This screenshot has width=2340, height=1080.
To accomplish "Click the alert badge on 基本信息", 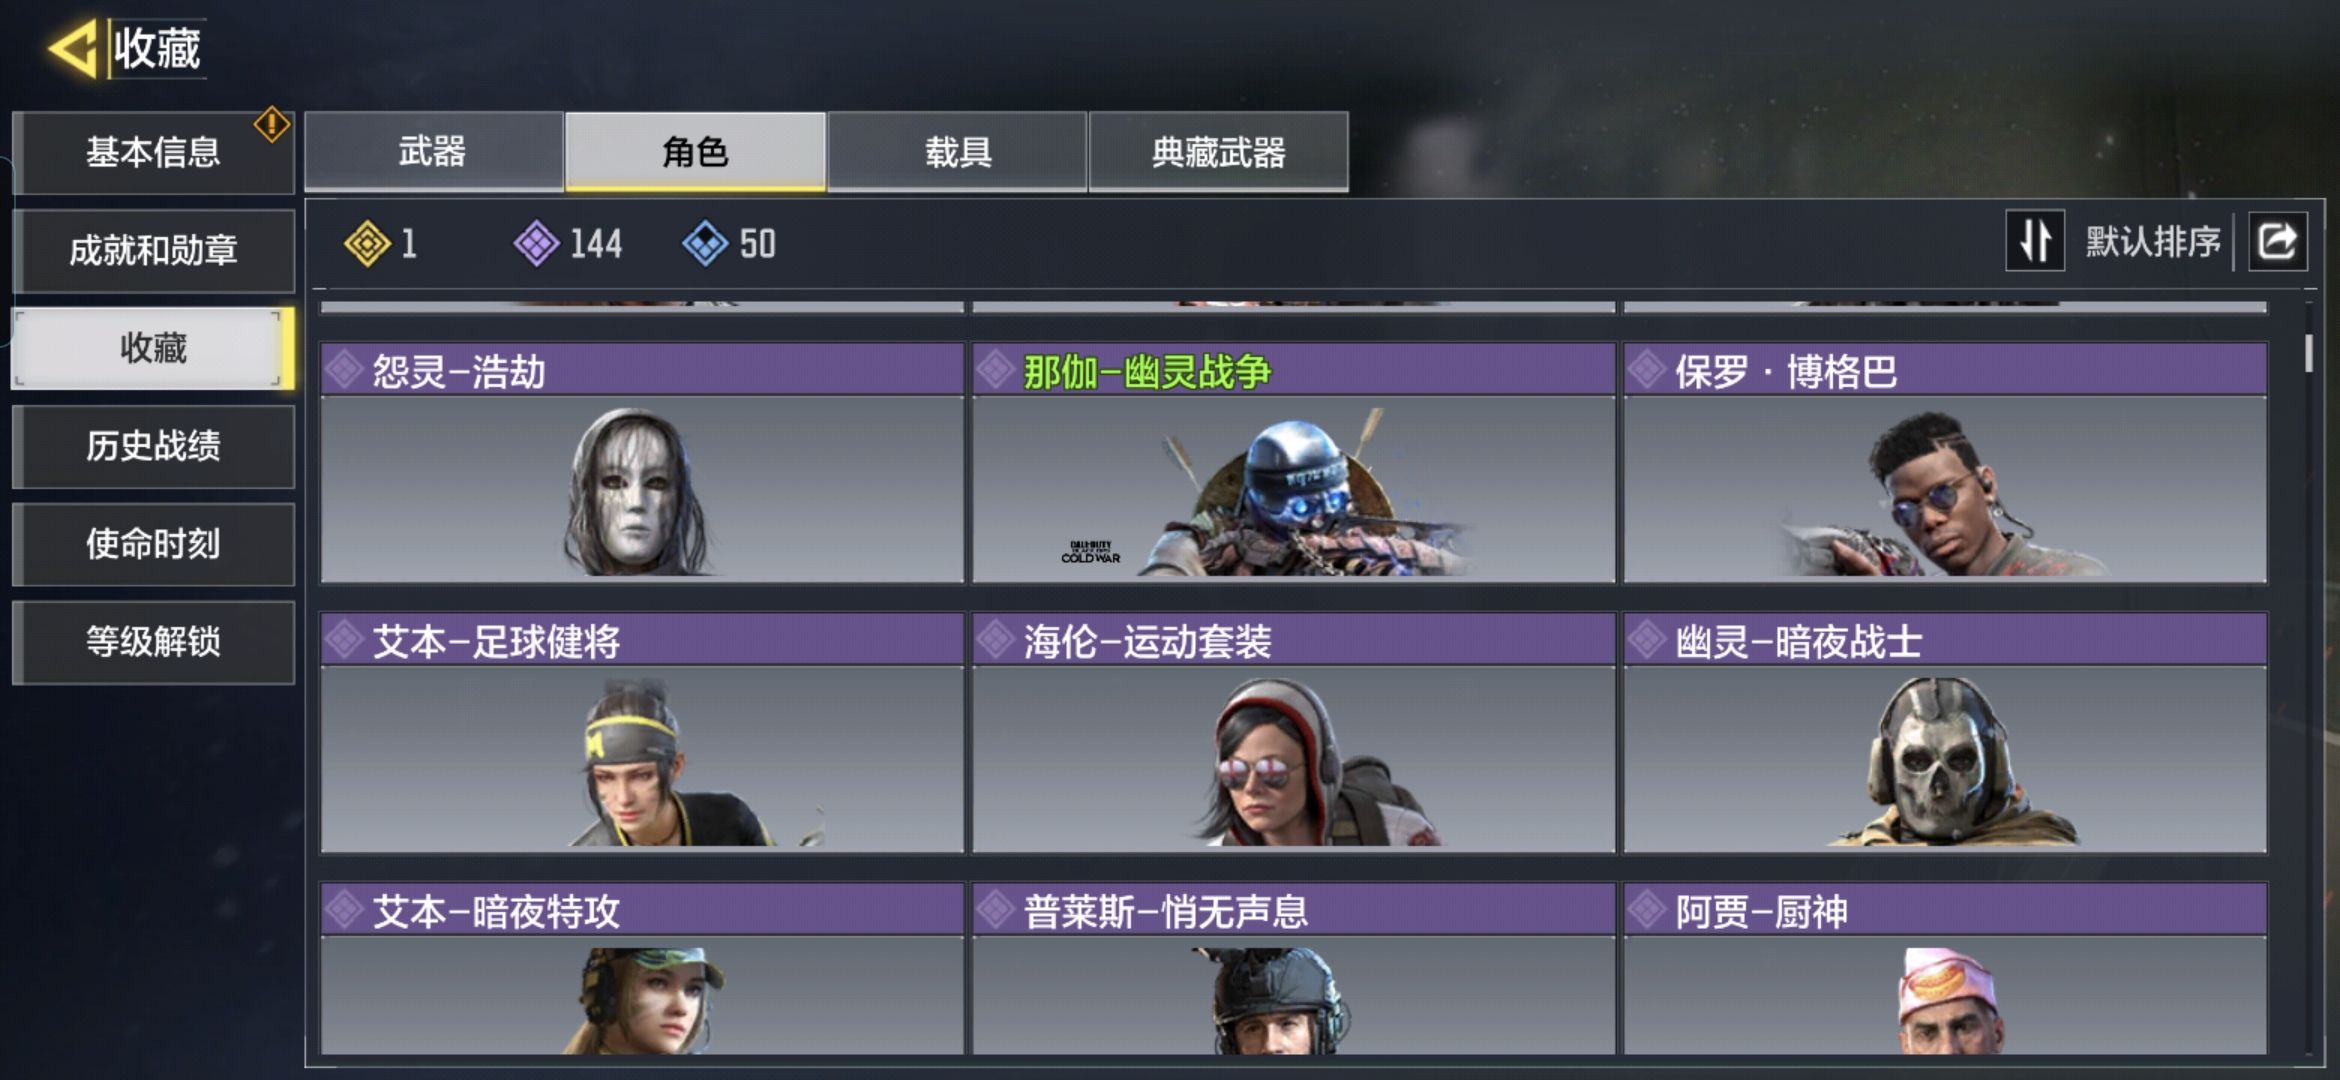I will point(271,125).
